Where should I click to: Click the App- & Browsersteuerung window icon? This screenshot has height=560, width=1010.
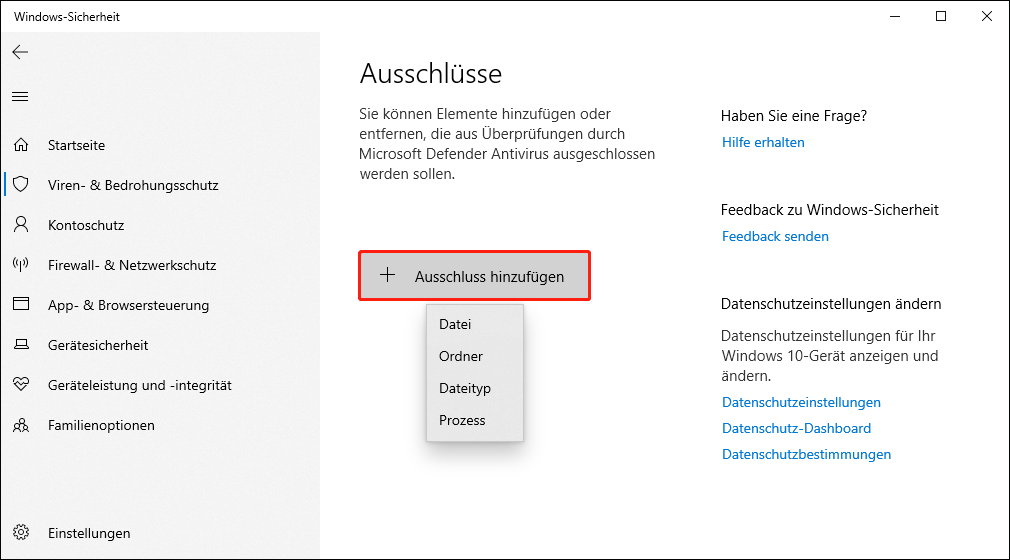click(x=21, y=304)
